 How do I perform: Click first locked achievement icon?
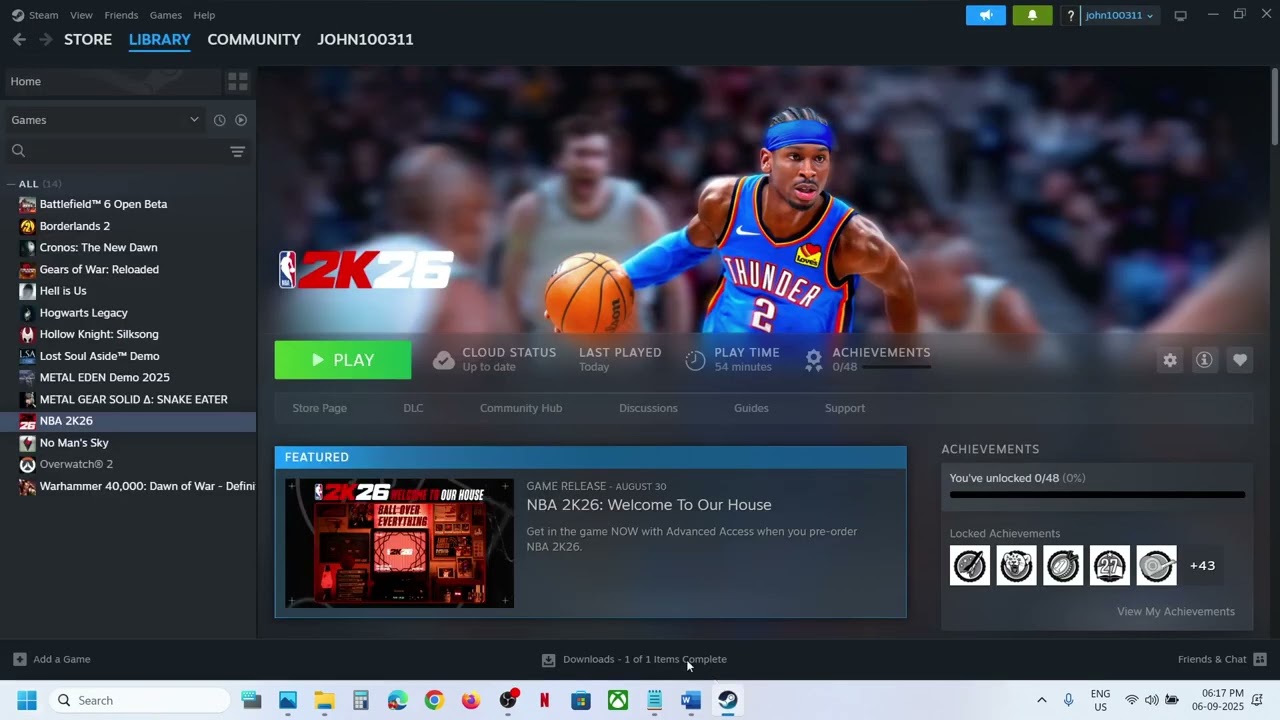point(970,566)
